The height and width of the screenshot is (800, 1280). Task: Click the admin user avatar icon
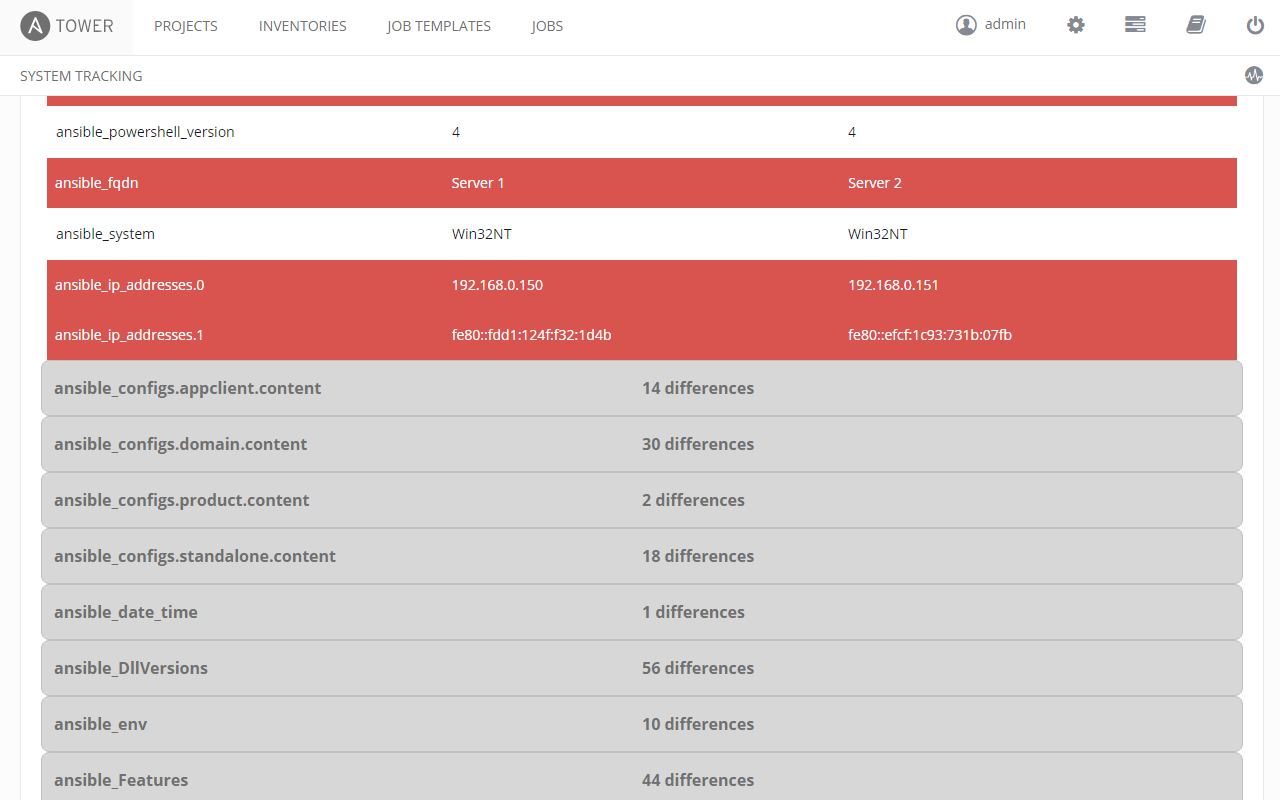[966, 24]
